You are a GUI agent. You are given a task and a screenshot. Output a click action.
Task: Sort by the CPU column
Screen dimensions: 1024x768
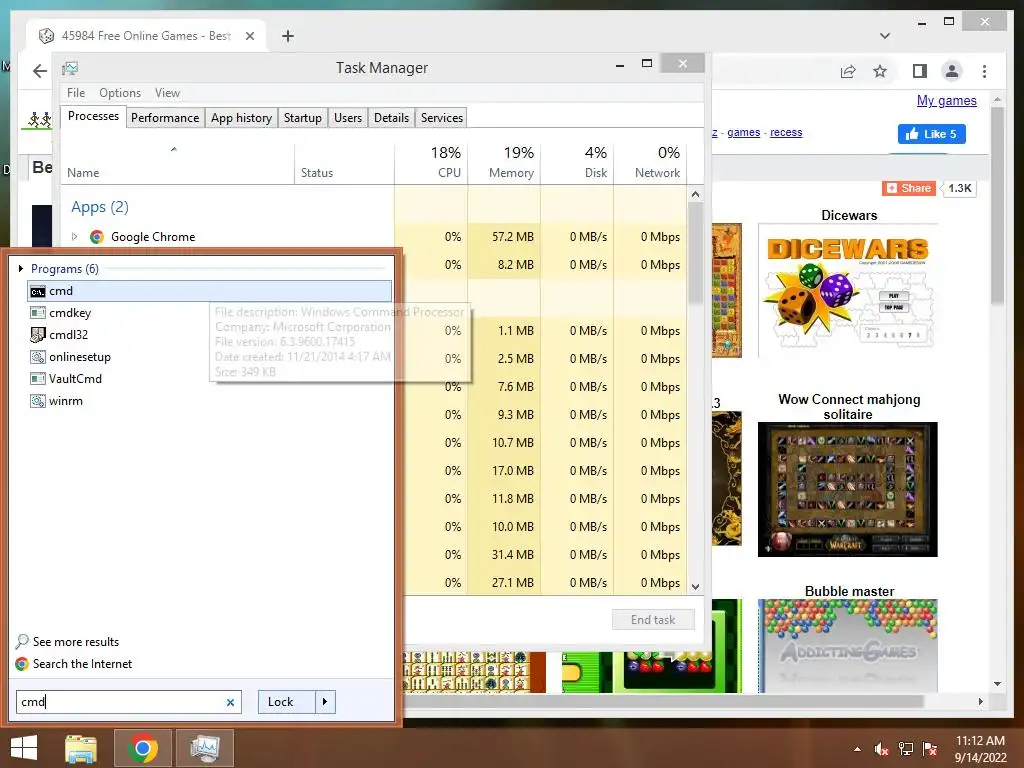pos(431,163)
